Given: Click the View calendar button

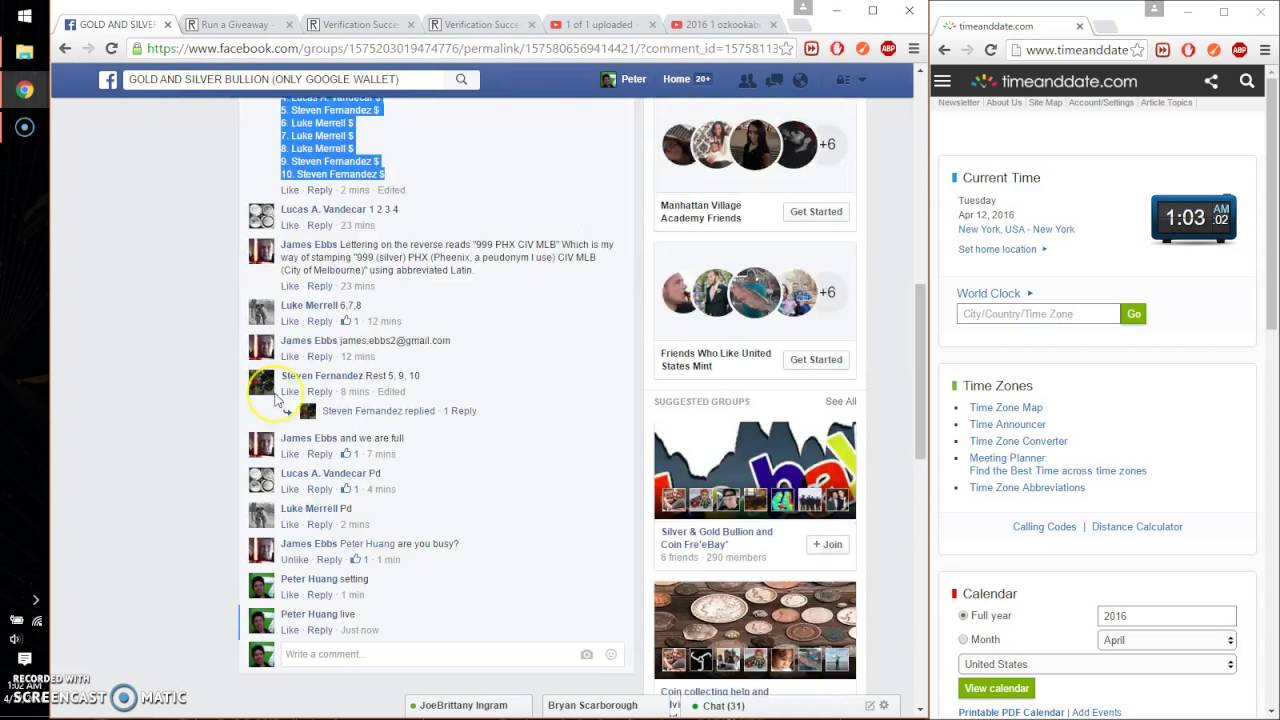Looking at the screenshot, I should click(x=996, y=689).
